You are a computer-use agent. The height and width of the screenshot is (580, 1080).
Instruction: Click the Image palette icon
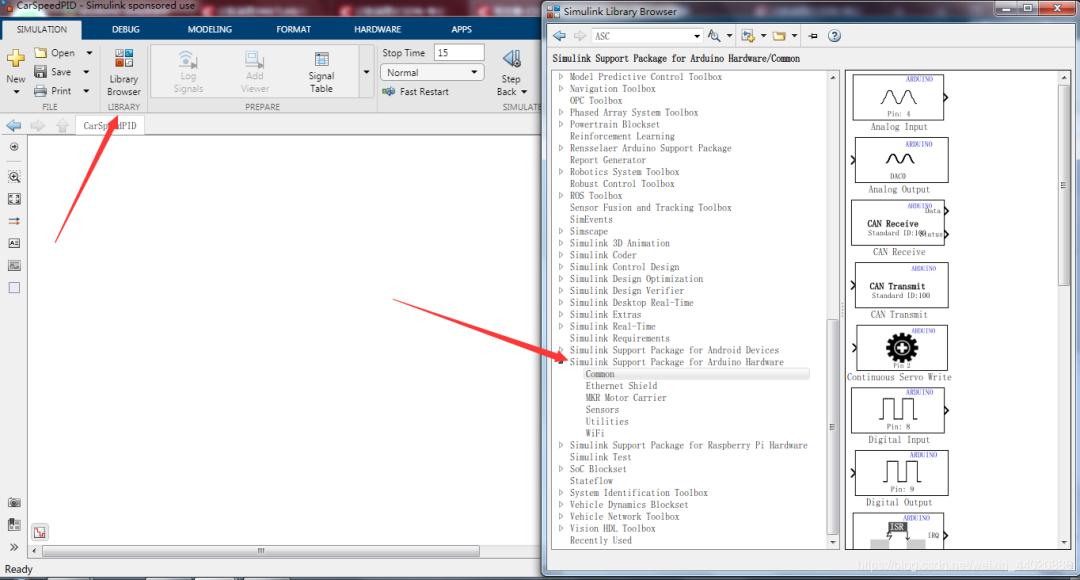click(14, 265)
